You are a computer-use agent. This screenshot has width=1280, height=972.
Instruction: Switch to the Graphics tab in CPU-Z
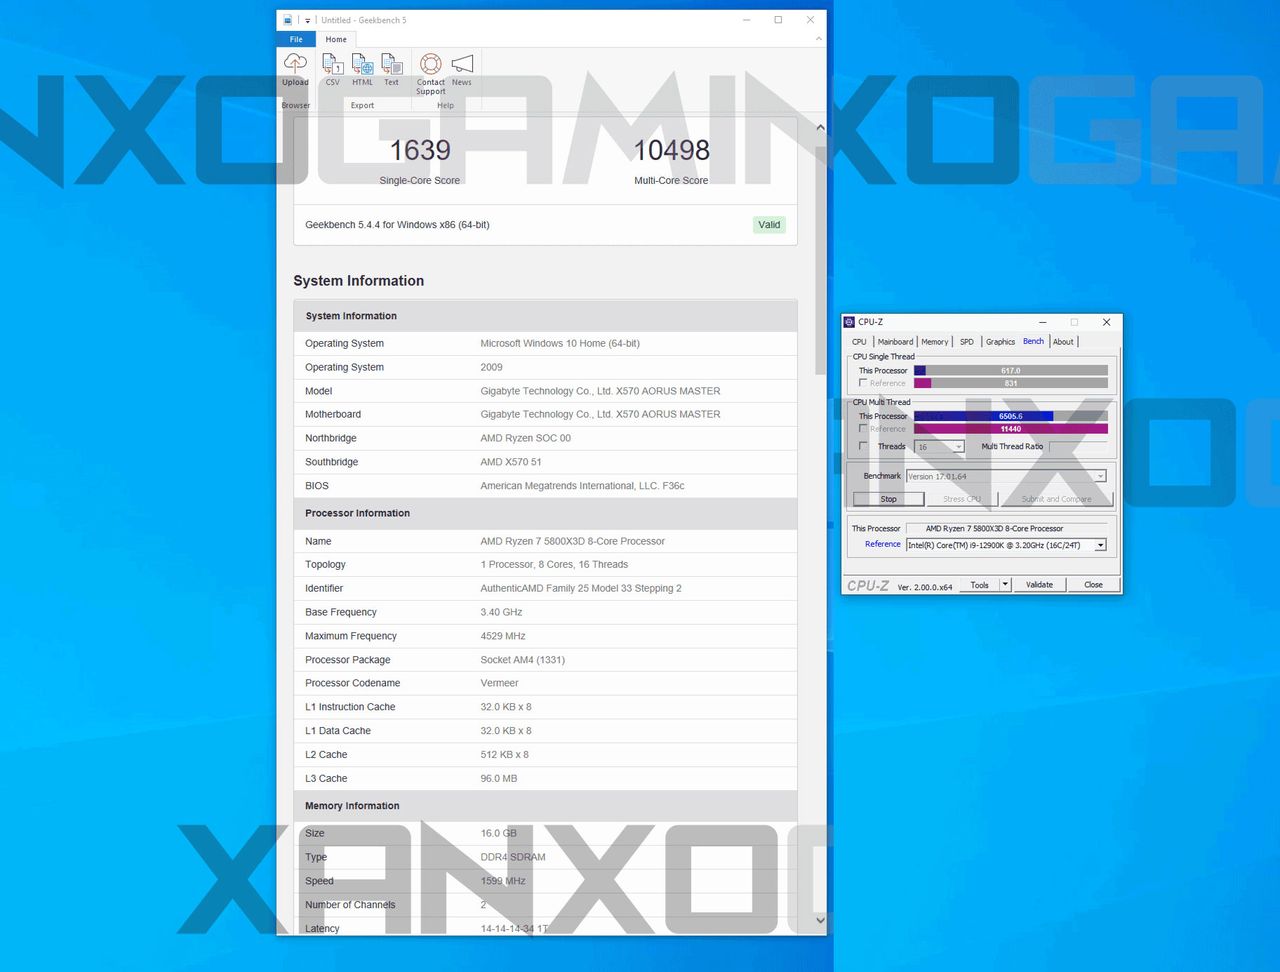coord(1000,342)
